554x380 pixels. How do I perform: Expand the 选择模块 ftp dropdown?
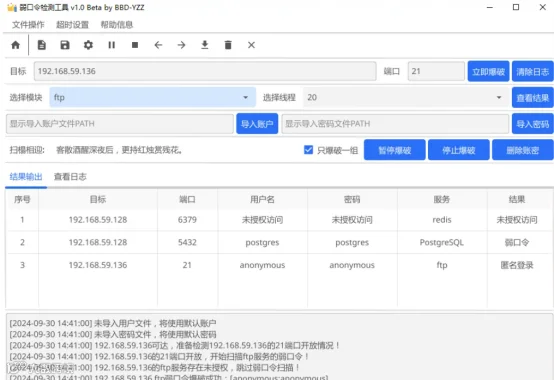152,97
